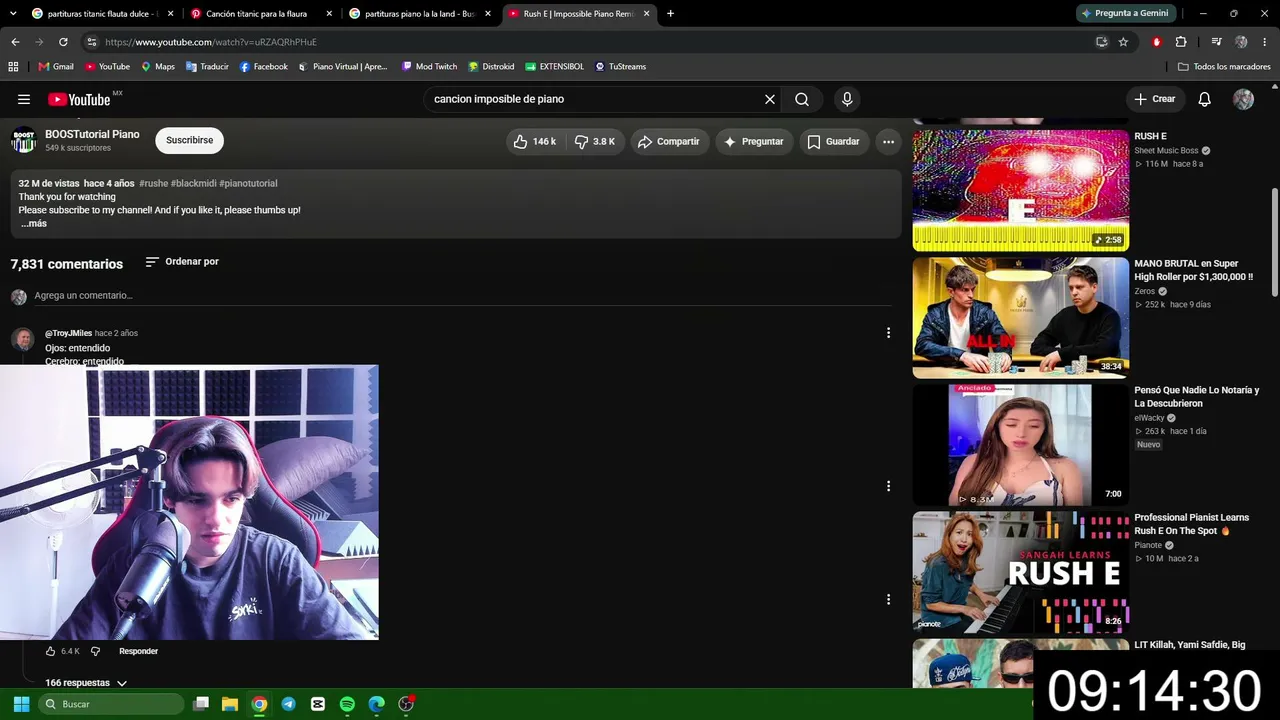
Task: Open the red hand blocker extension
Action: [x=1157, y=42]
